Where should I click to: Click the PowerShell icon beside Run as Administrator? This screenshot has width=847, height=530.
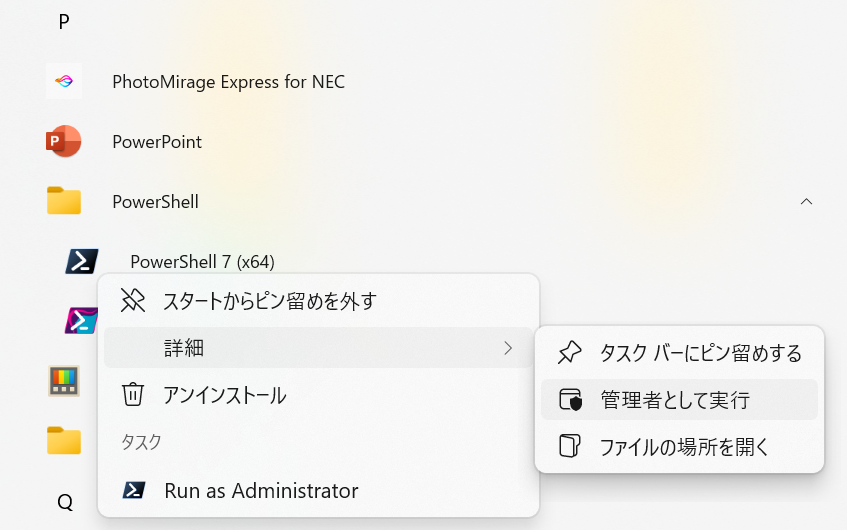(133, 491)
